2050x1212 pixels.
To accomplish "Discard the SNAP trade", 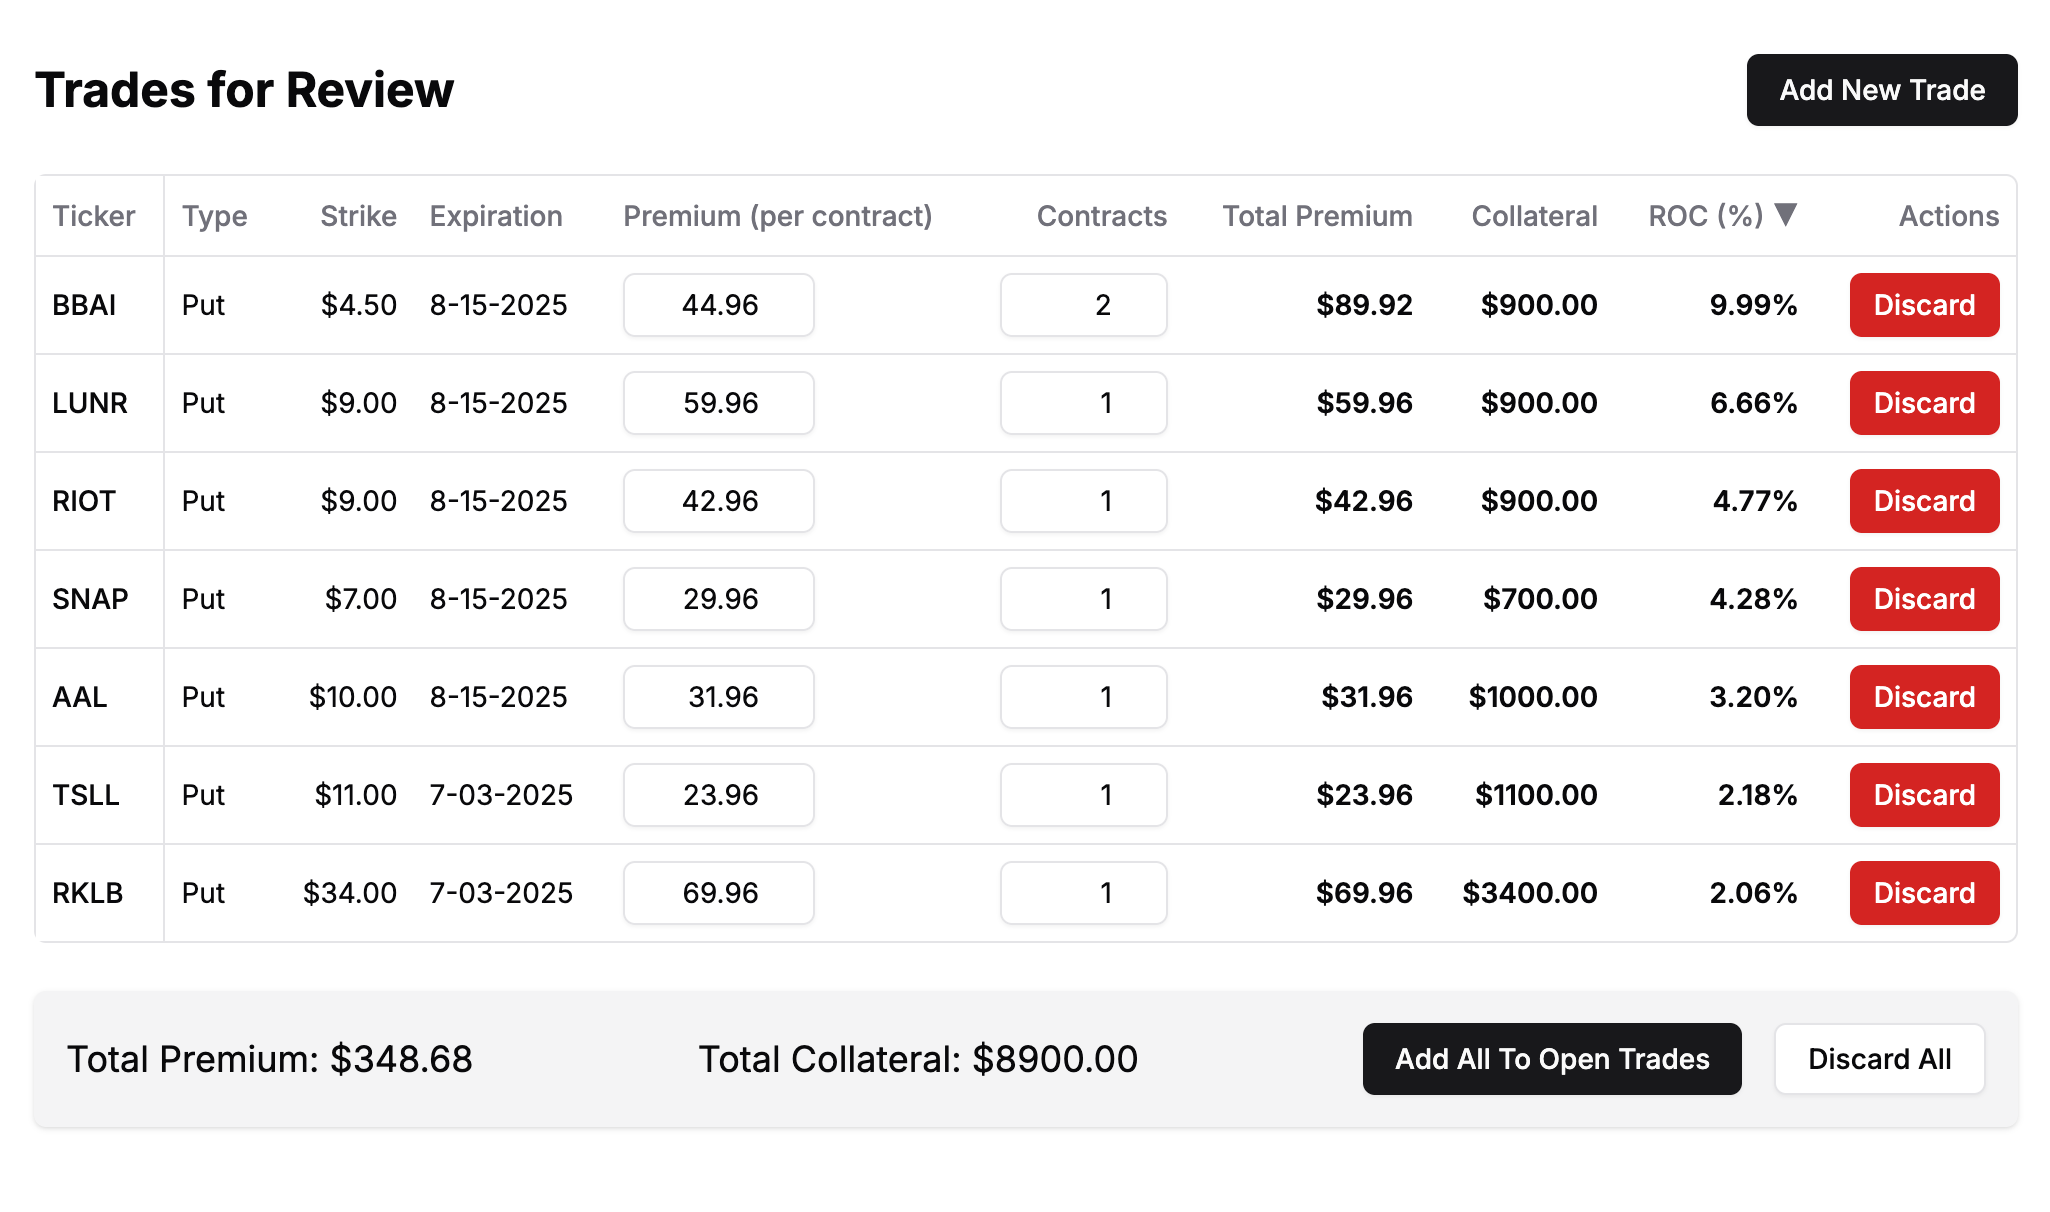I will point(1923,599).
